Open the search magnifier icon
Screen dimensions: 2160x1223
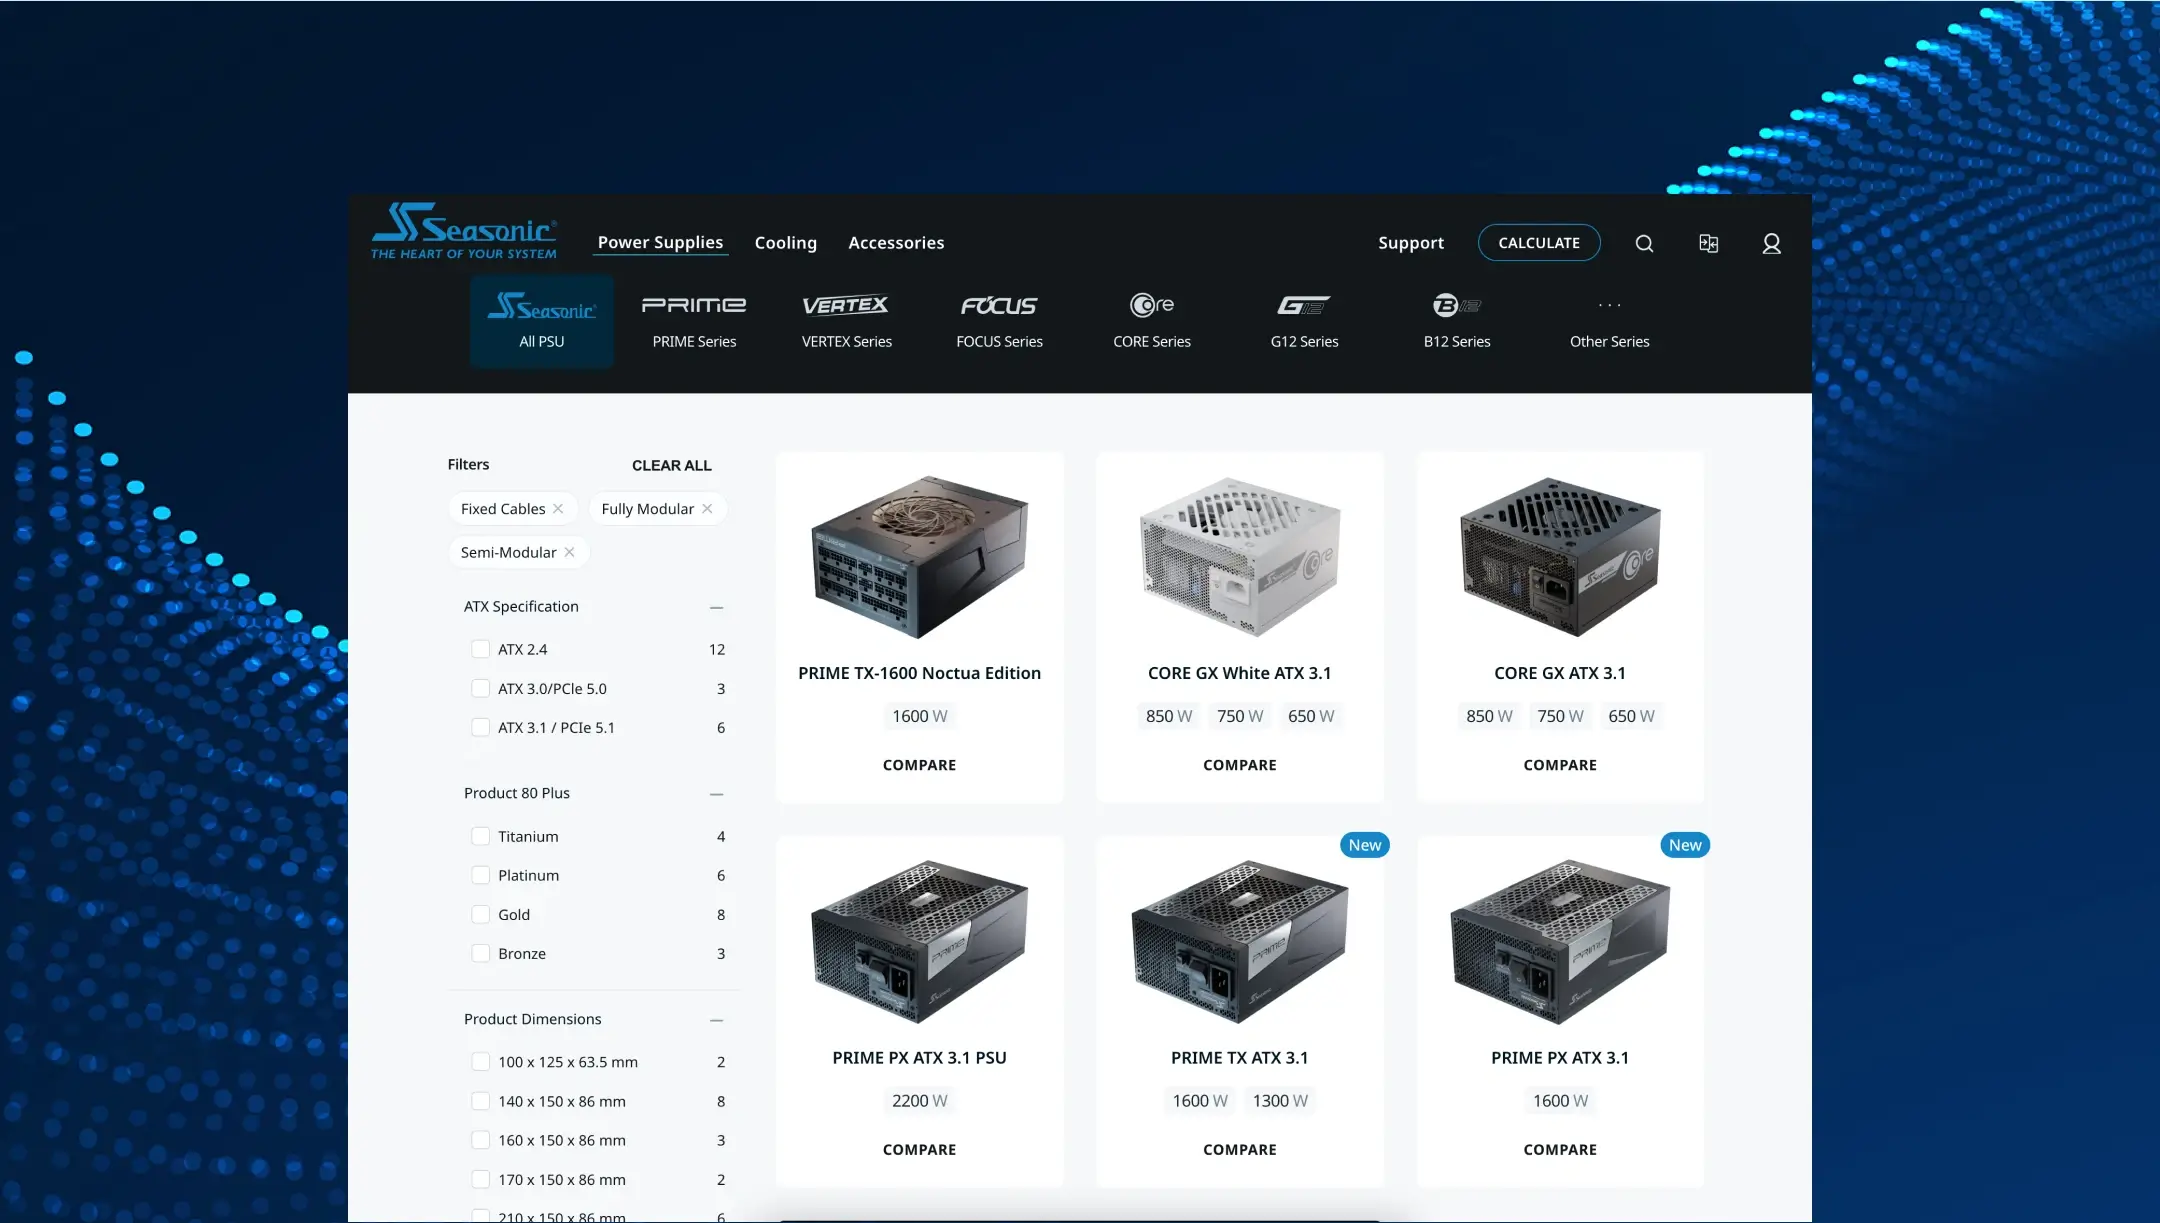[1644, 243]
